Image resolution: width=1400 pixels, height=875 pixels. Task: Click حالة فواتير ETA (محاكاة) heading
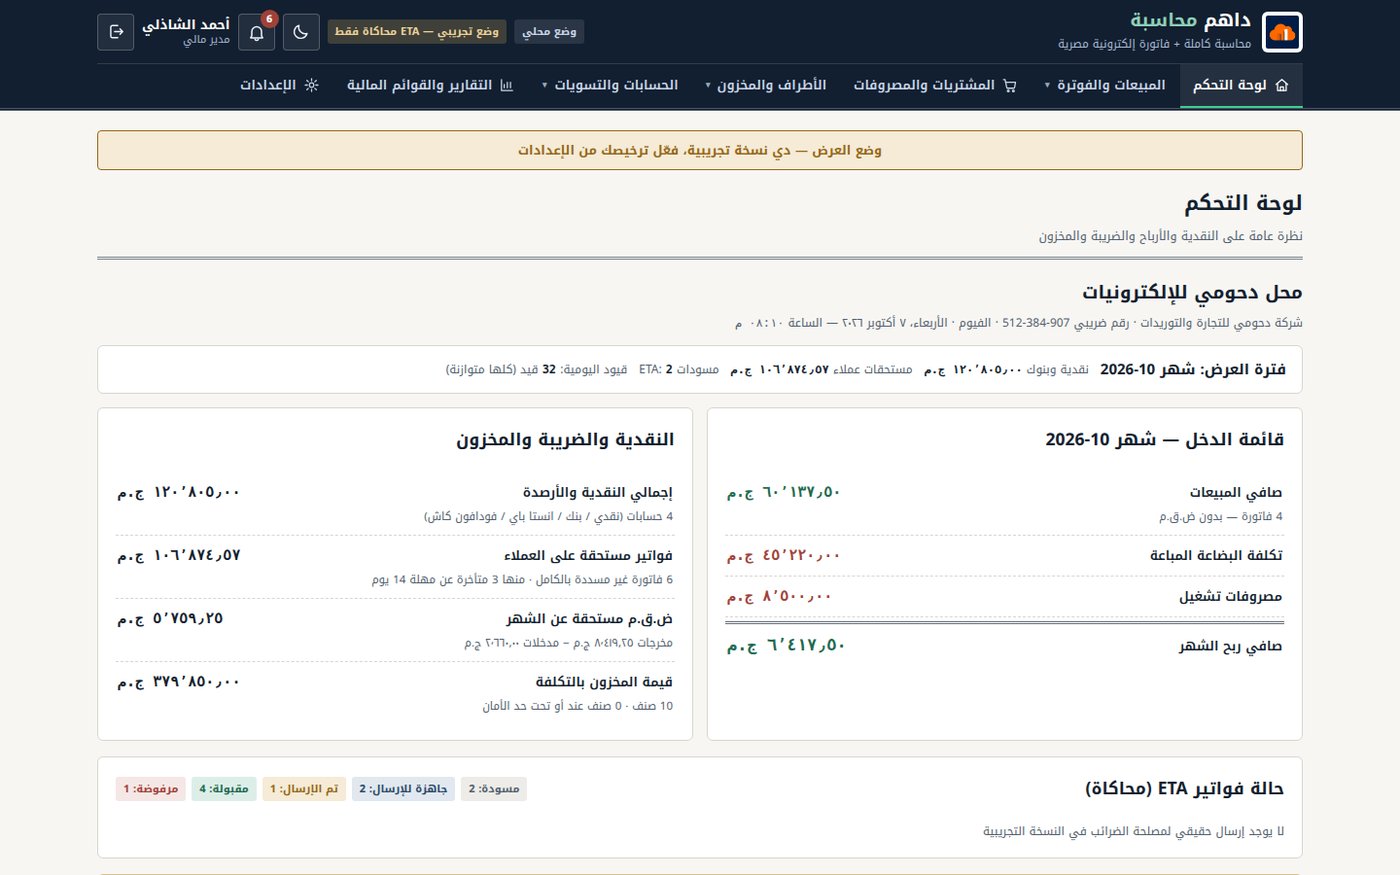[1184, 789]
